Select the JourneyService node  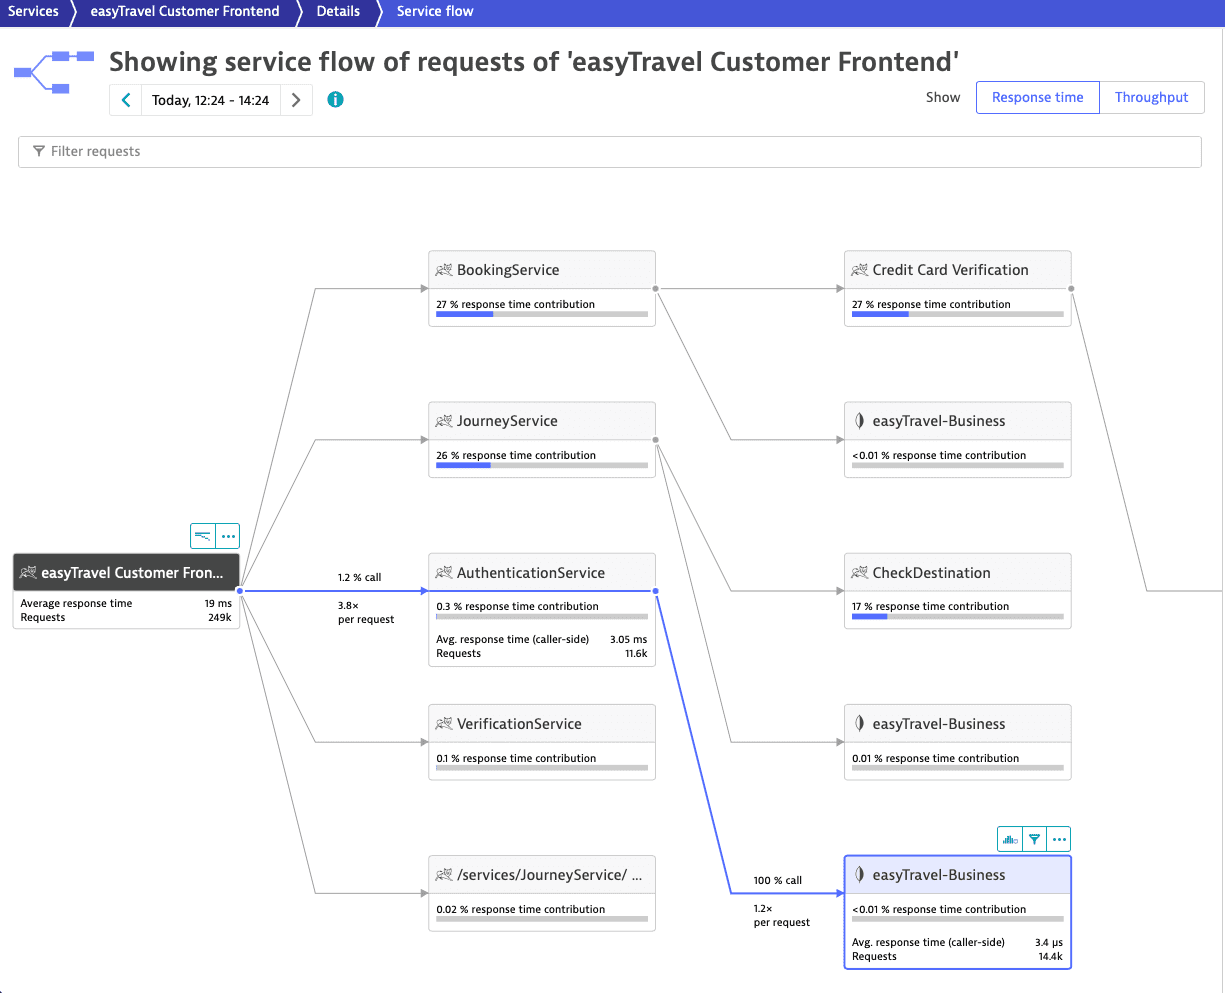pos(541,422)
